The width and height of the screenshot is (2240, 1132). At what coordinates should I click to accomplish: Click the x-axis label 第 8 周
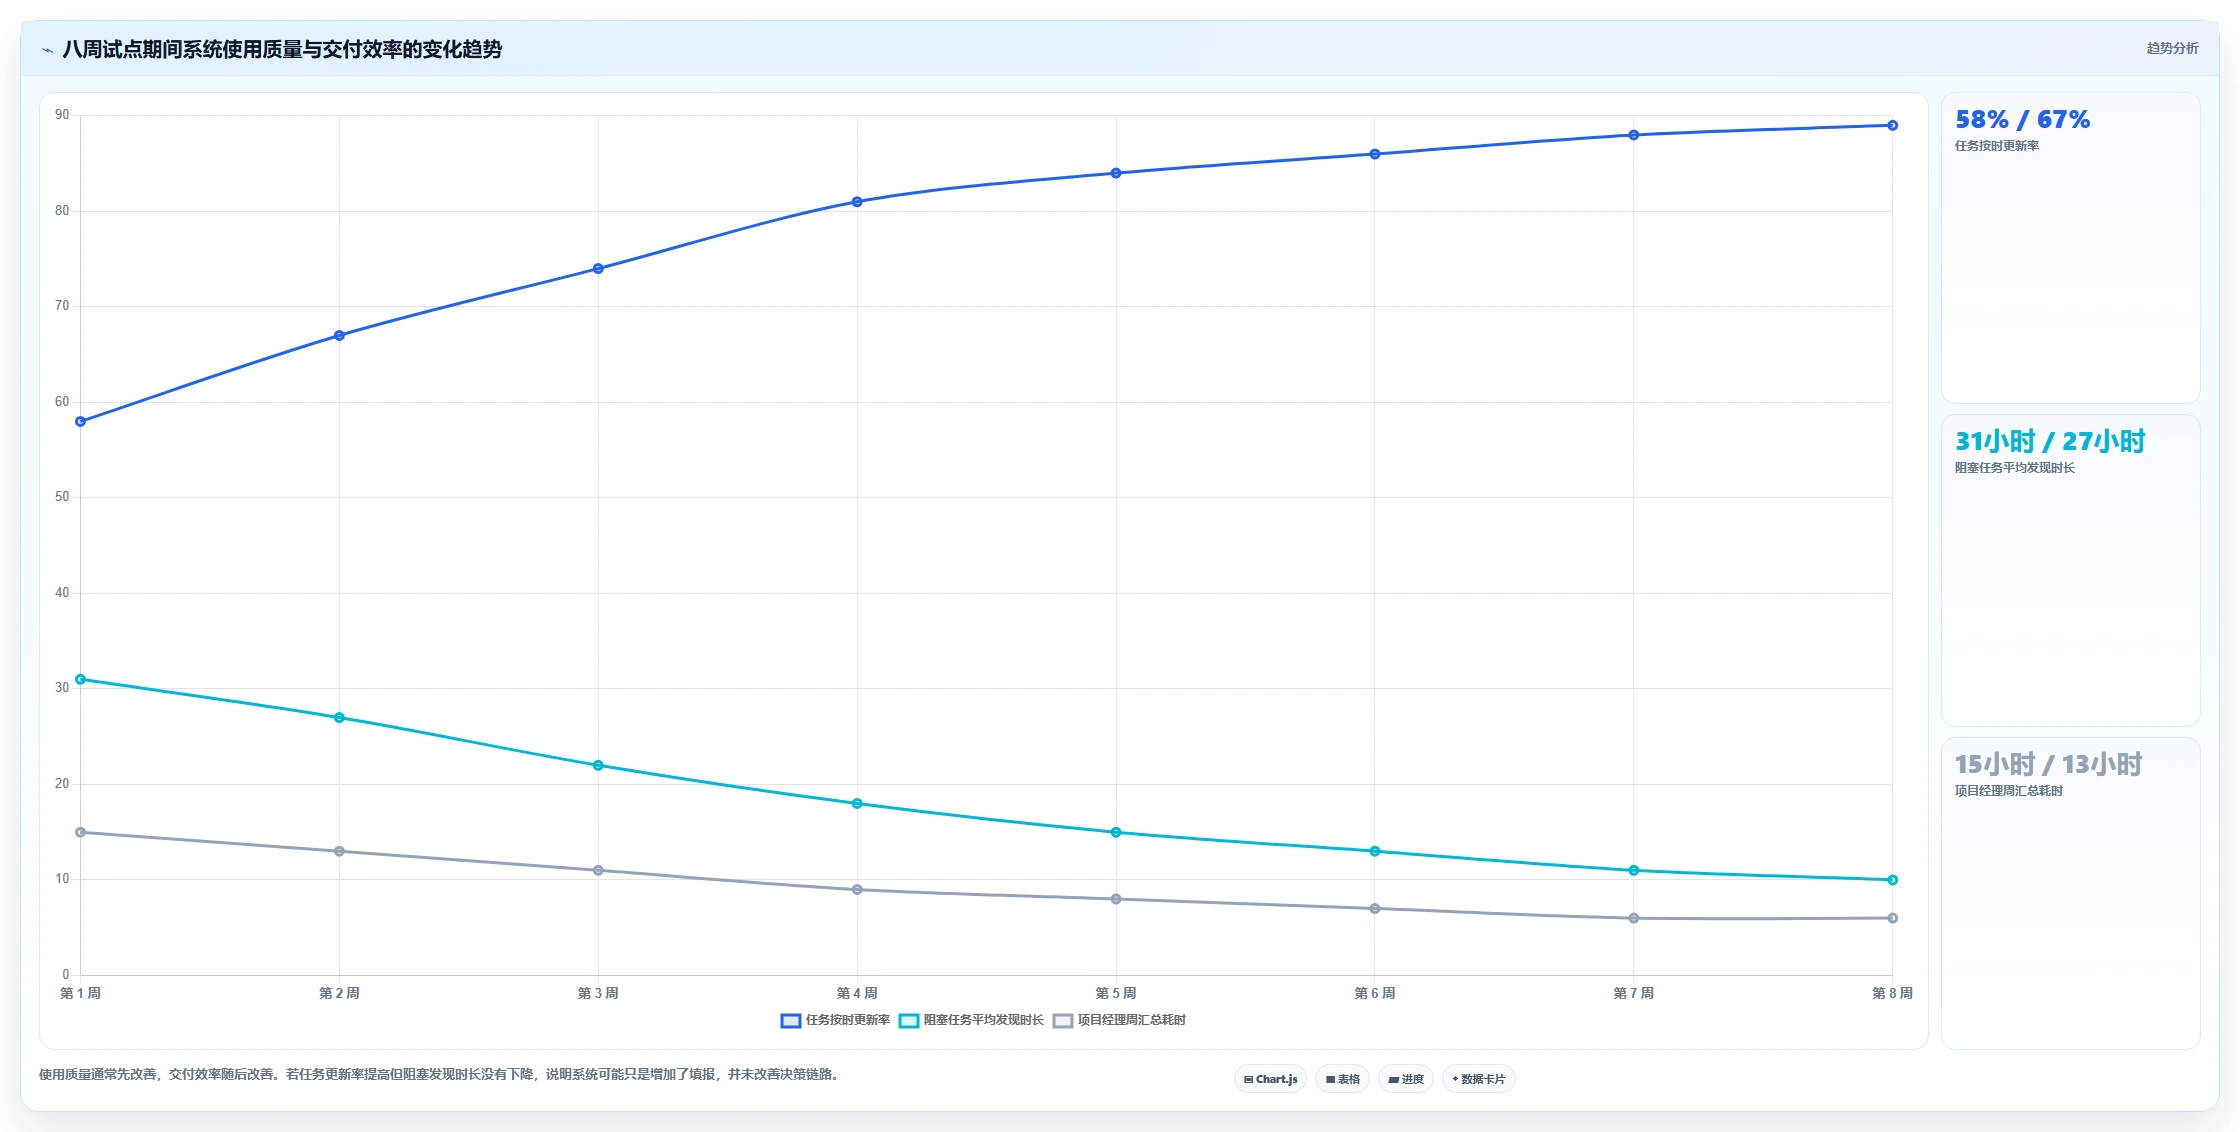coord(1892,993)
